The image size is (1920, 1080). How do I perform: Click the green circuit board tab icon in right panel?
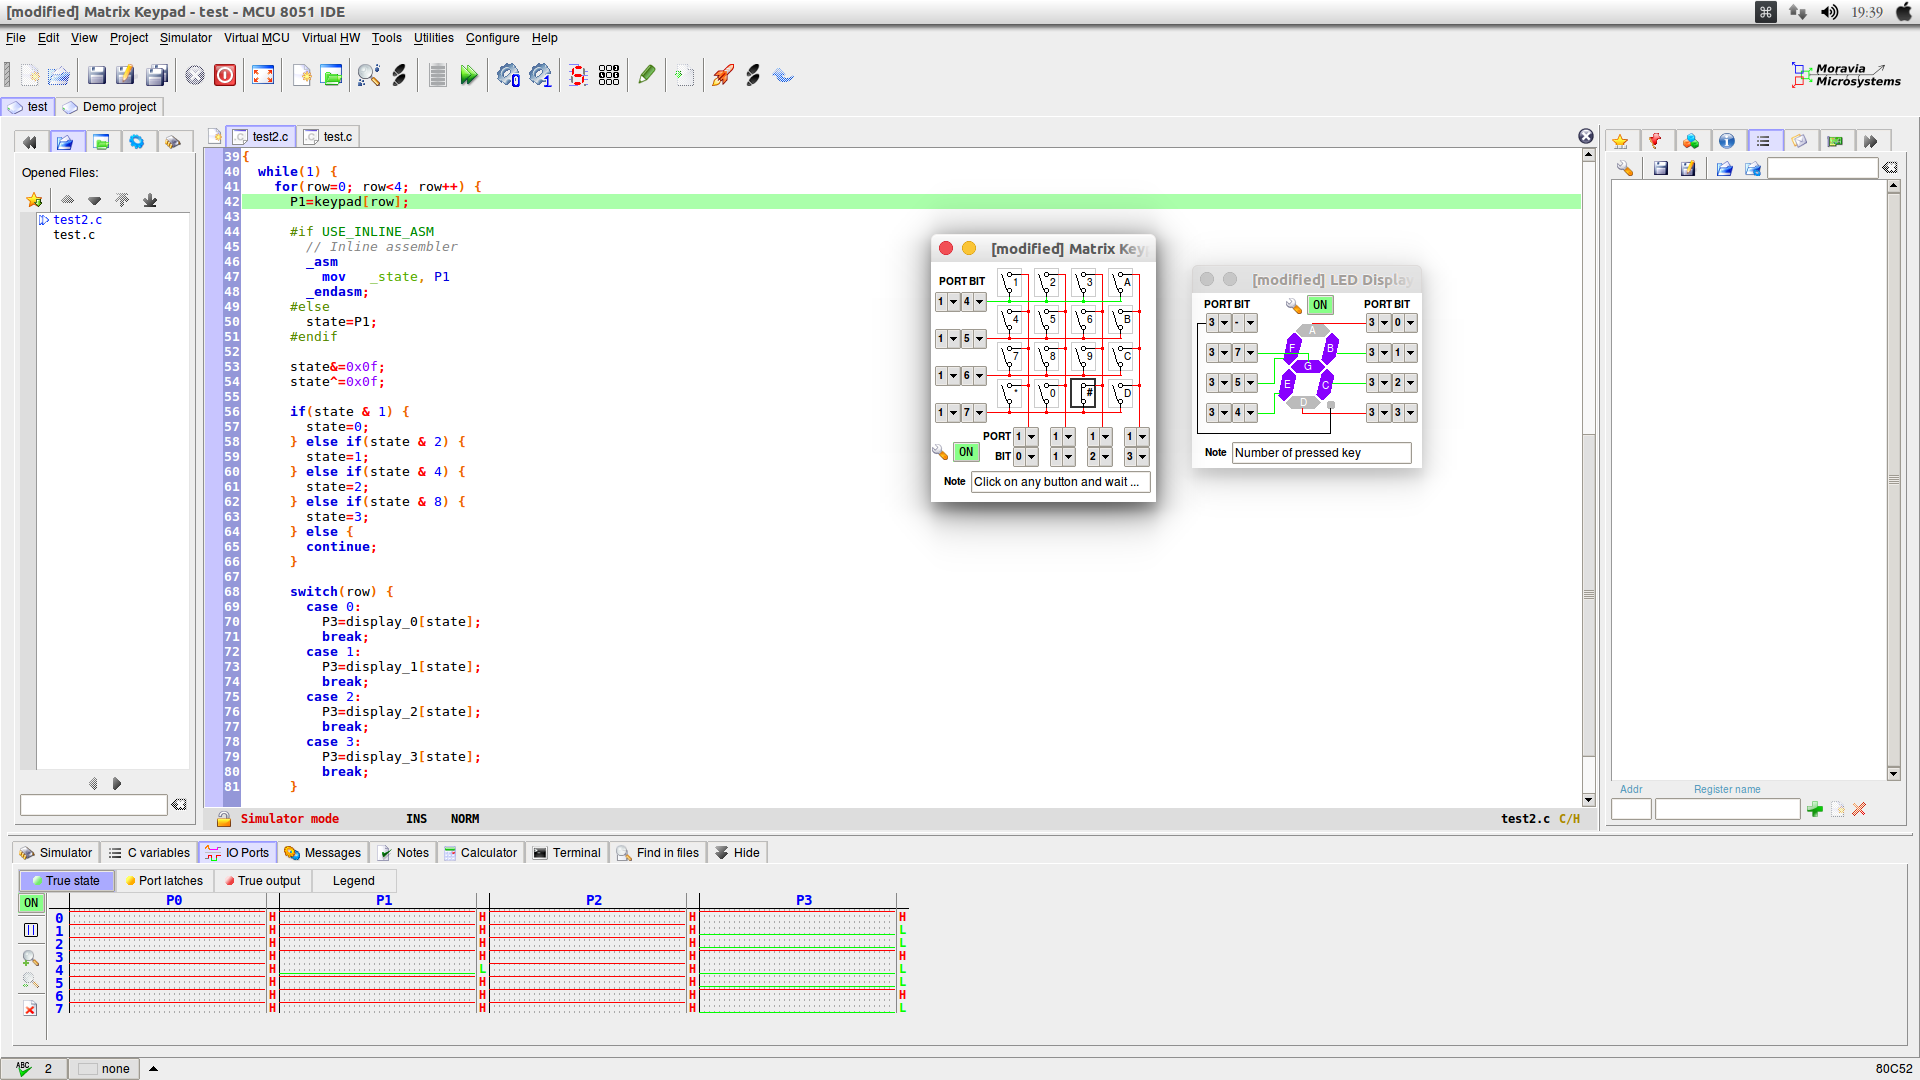tap(1835, 141)
